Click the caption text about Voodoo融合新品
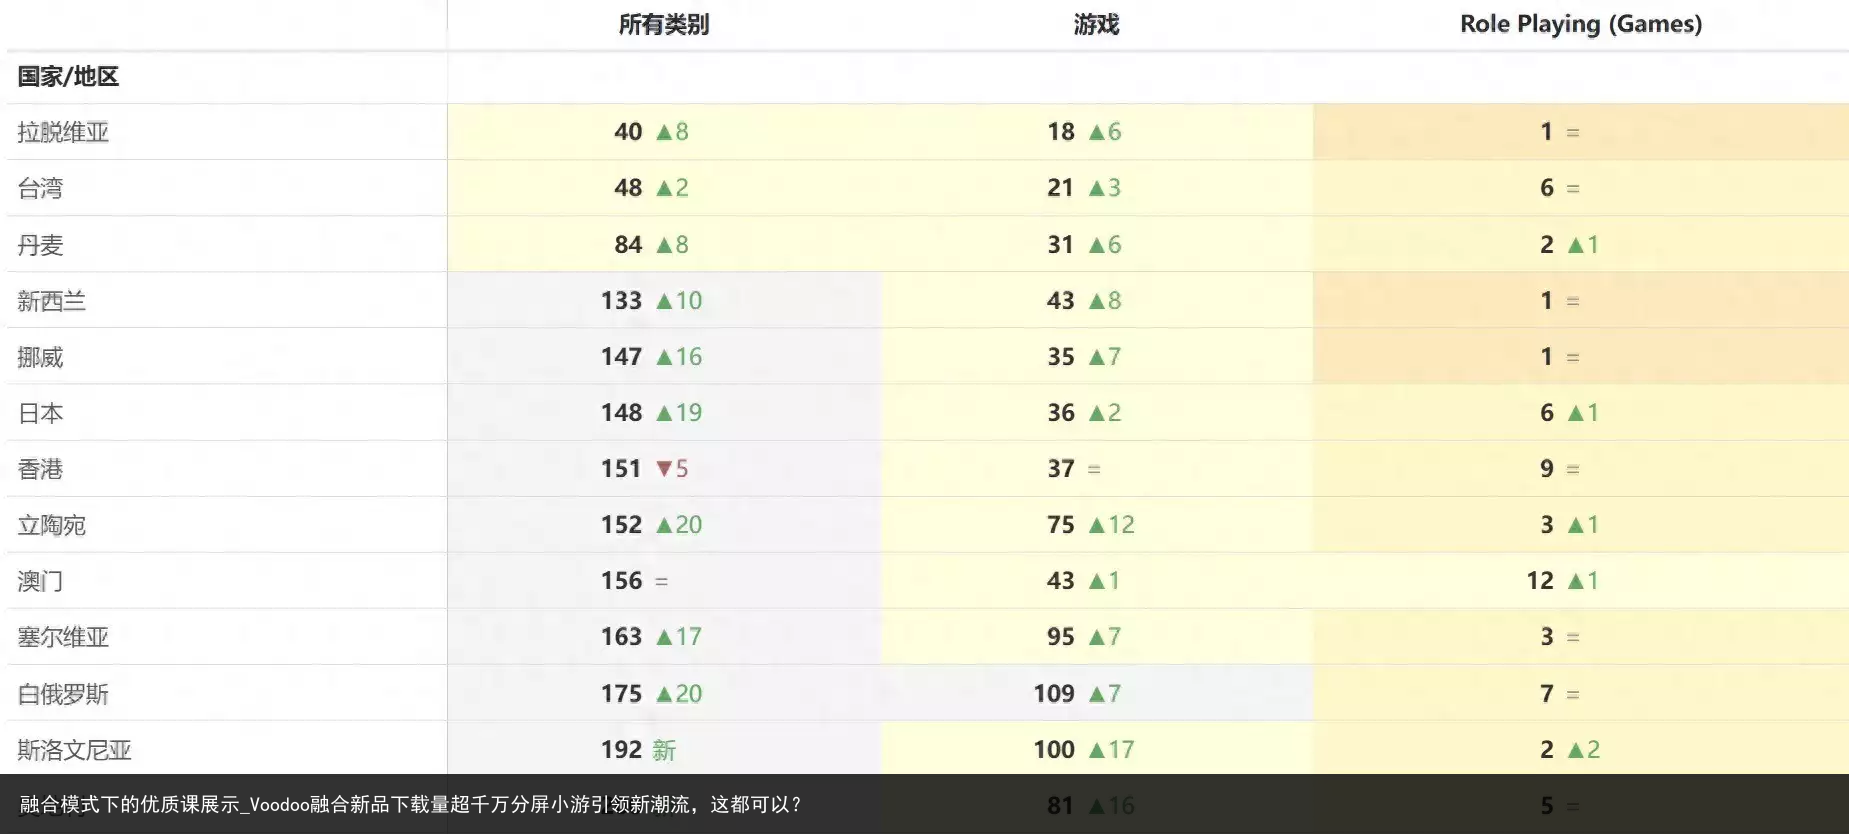This screenshot has height=834, width=1849. click(410, 805)
